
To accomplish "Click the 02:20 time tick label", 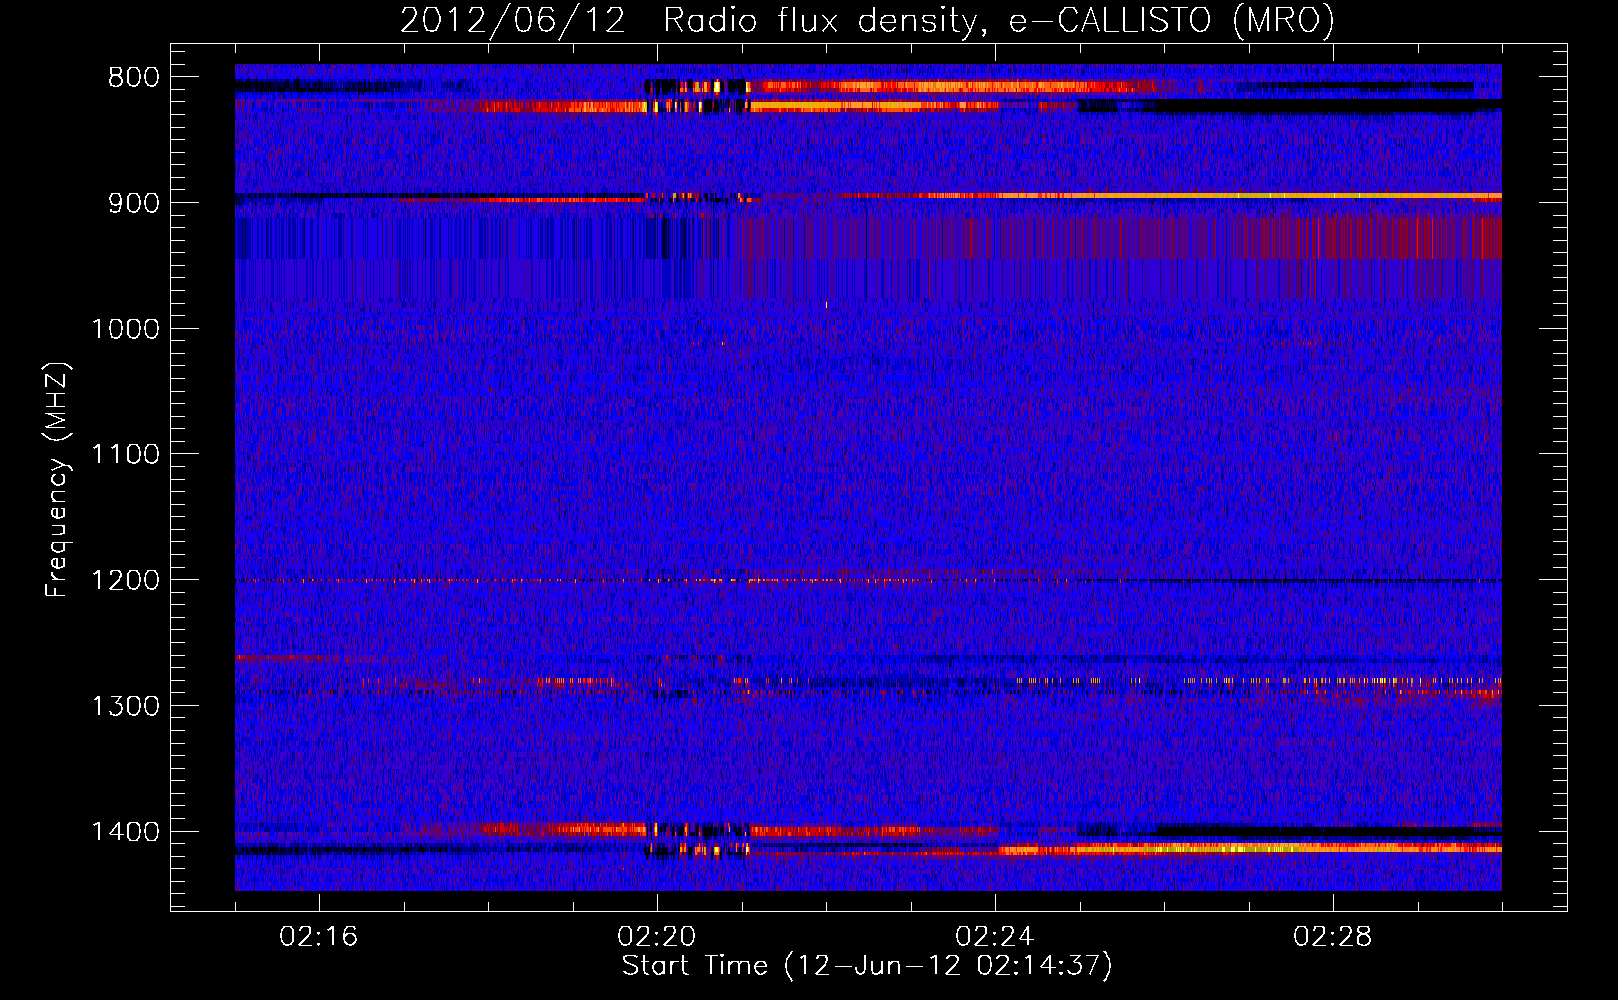I will [x=657, y=937].
